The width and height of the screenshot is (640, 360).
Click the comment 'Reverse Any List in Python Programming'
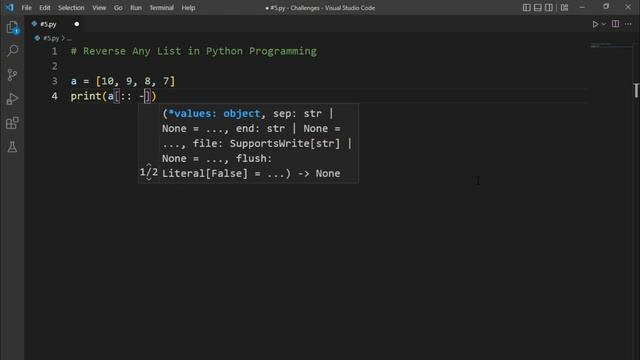coord(200,51)
